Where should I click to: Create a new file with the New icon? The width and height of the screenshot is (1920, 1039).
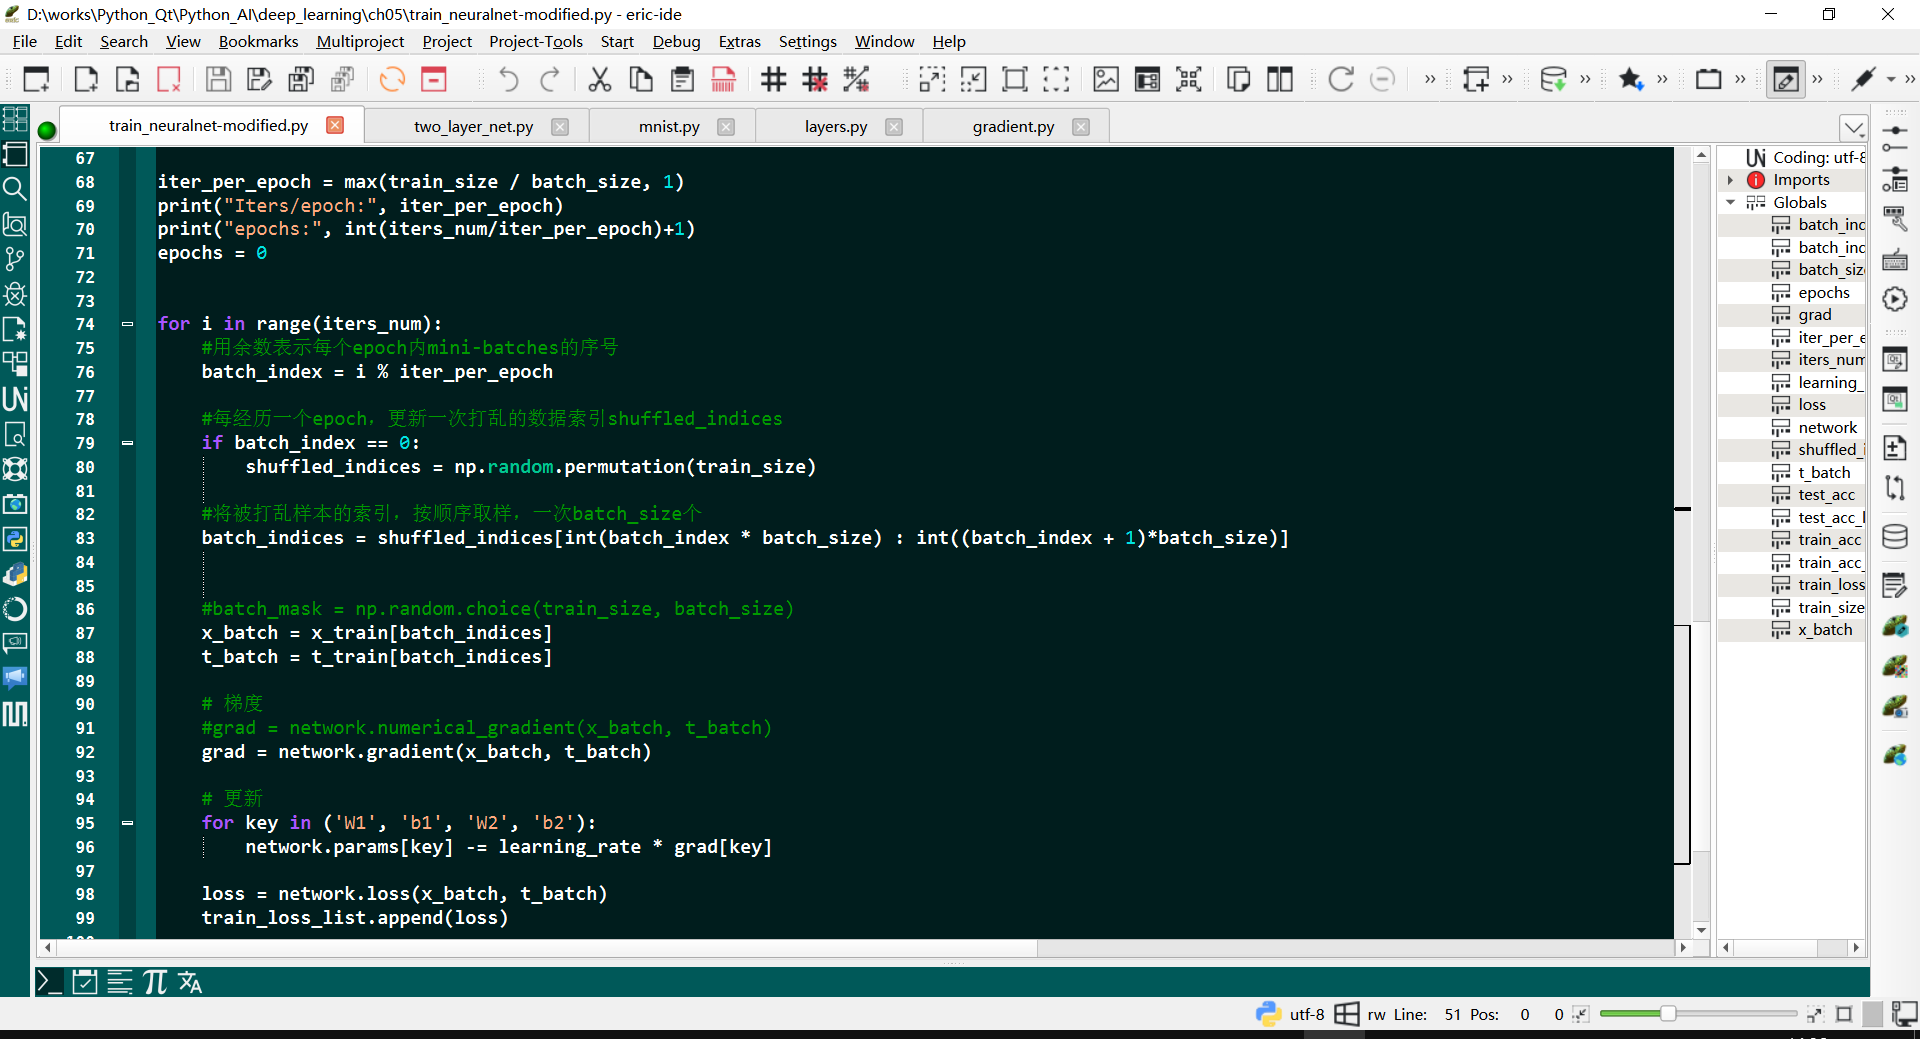point(86,79)
